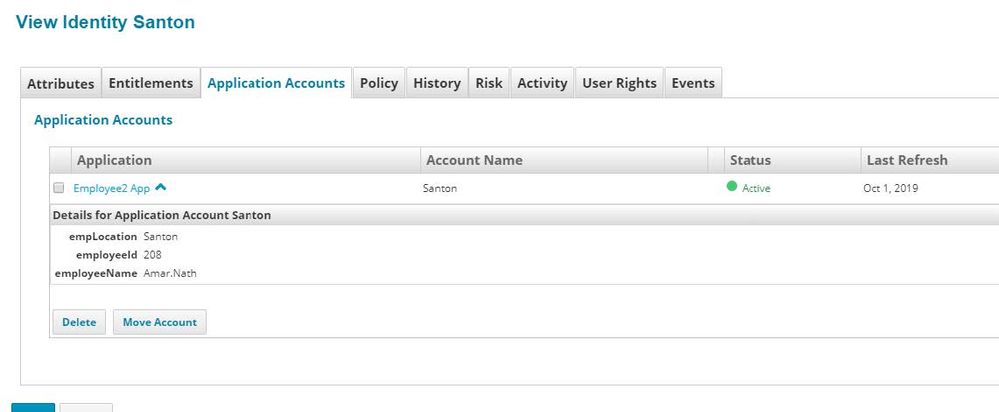Open the Risk tab

point(489,83)
